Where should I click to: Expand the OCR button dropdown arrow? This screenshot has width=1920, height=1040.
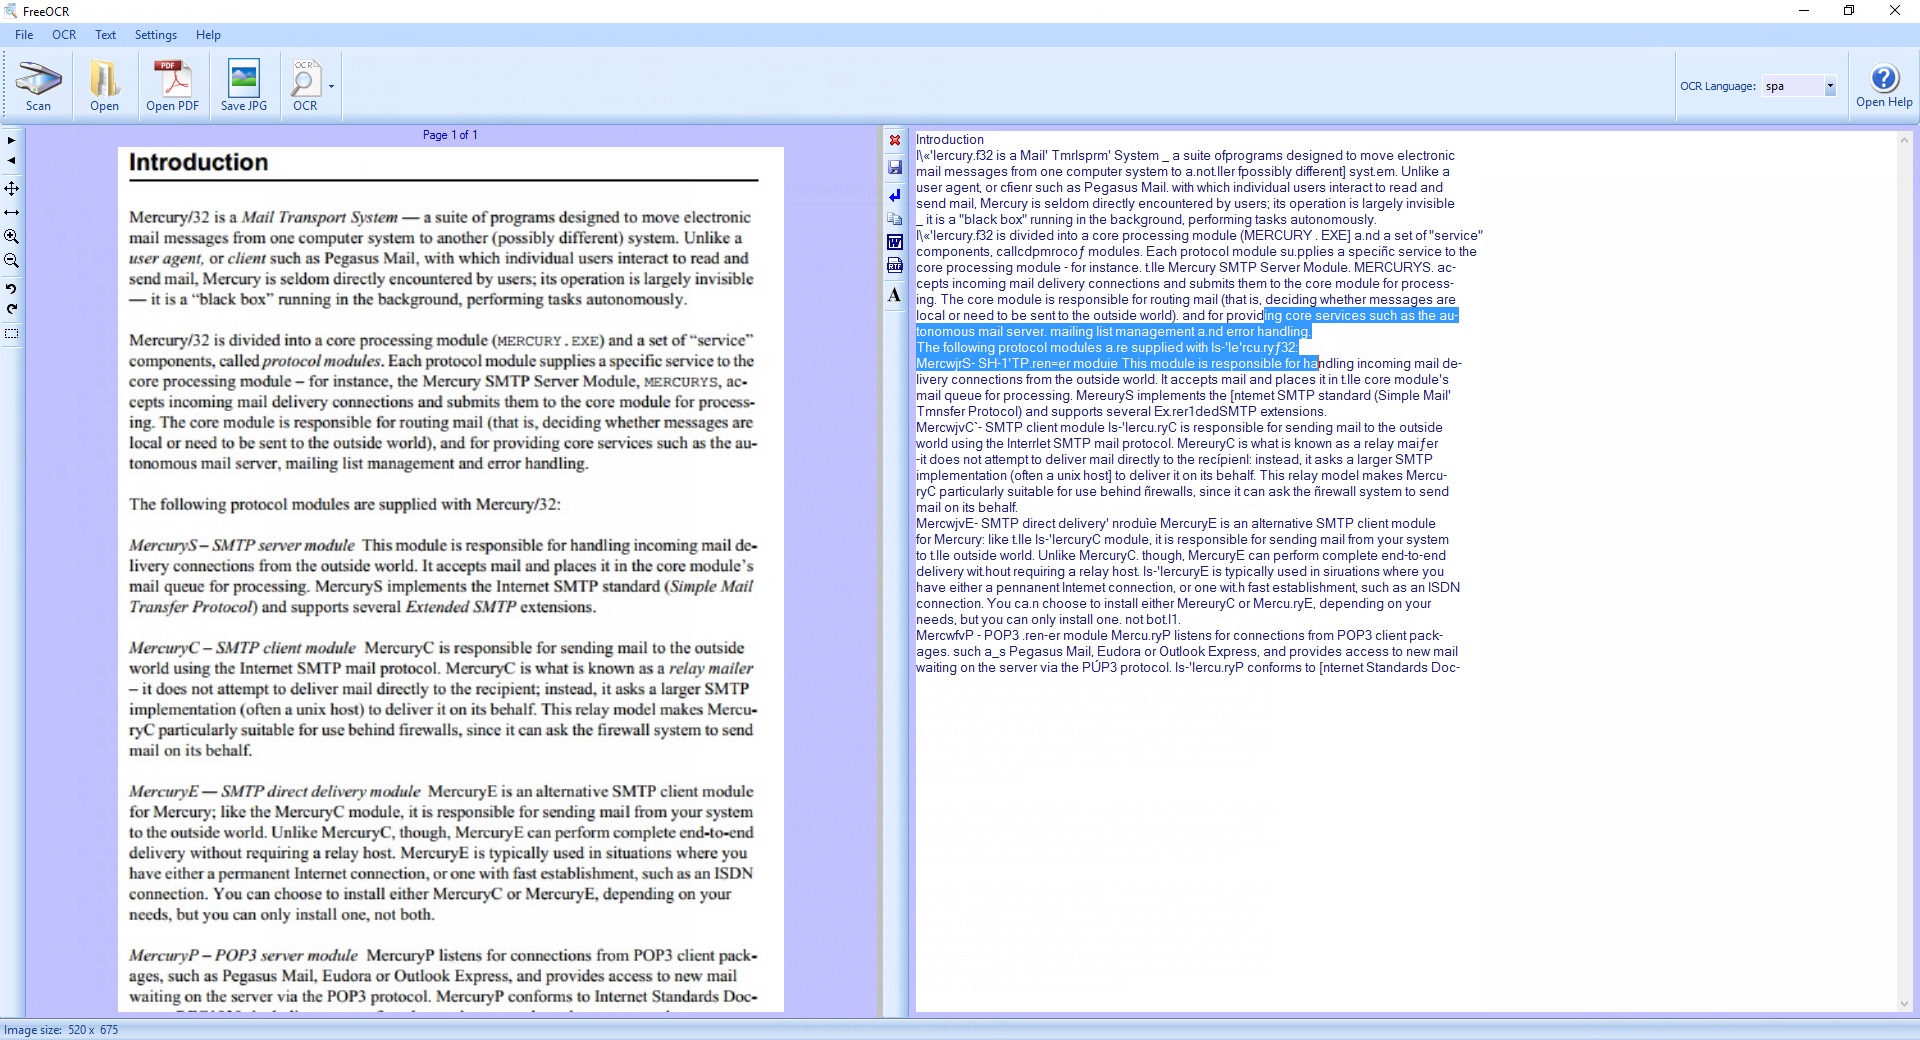click(331, 87)
